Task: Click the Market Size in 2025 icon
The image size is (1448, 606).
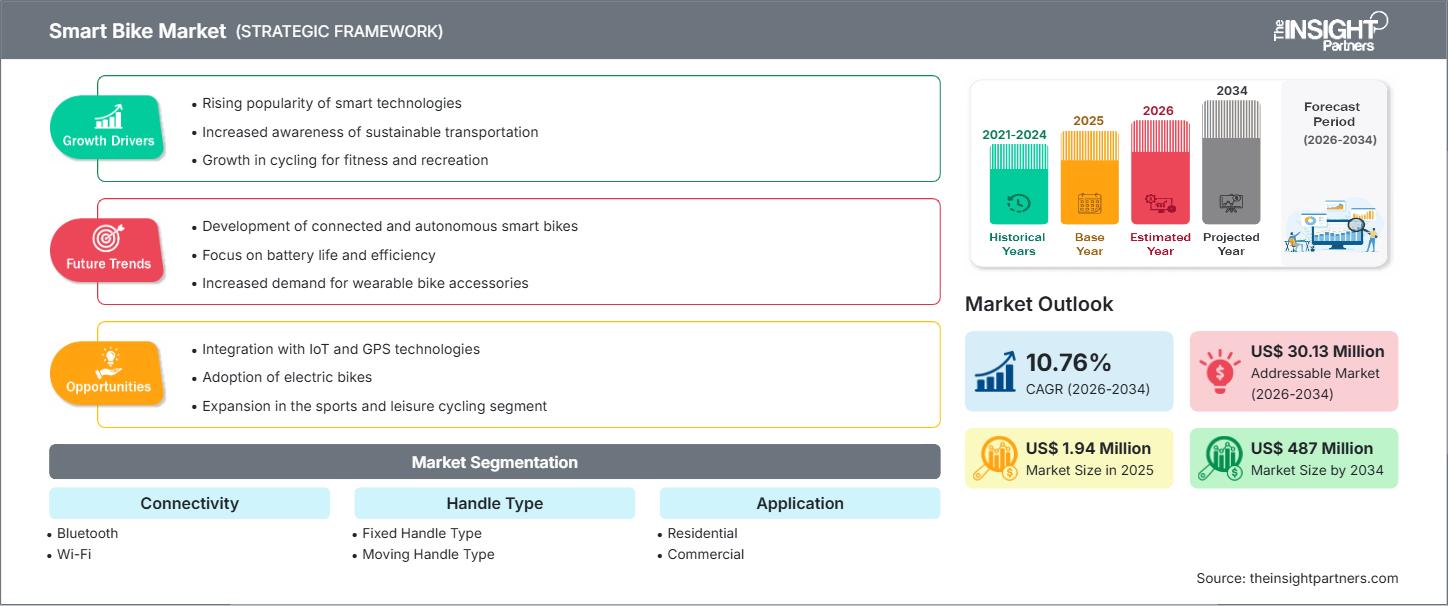Action: [995, 458]
